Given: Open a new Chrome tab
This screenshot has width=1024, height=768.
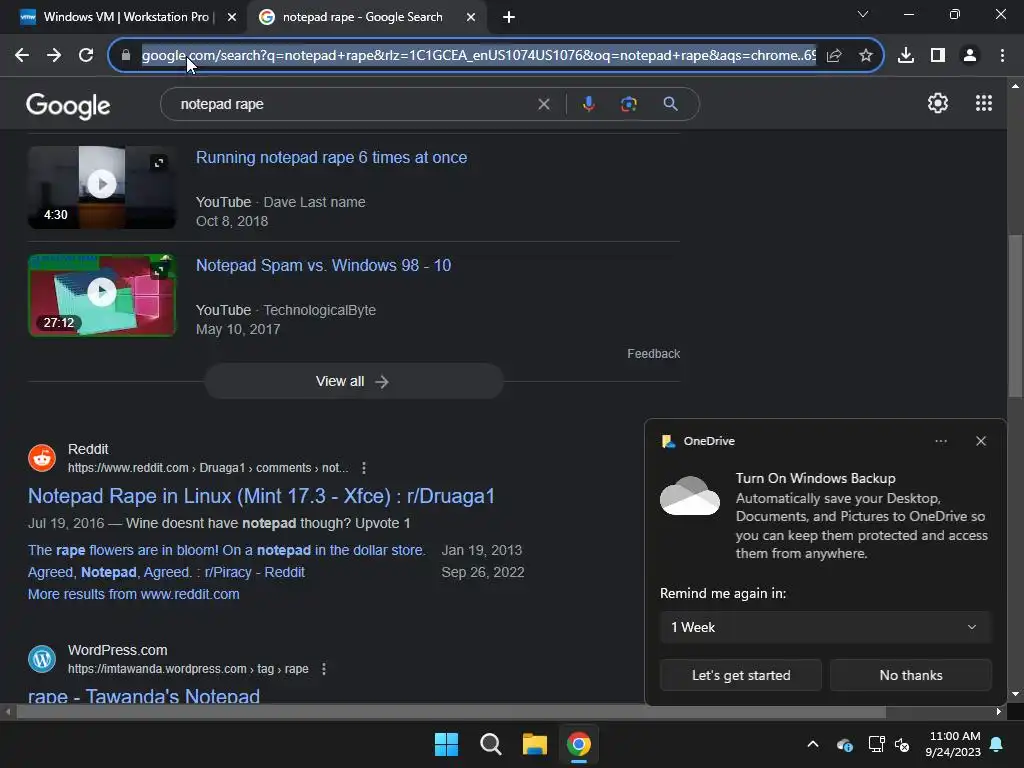Looking at the screenshot, I should (509, 18).
